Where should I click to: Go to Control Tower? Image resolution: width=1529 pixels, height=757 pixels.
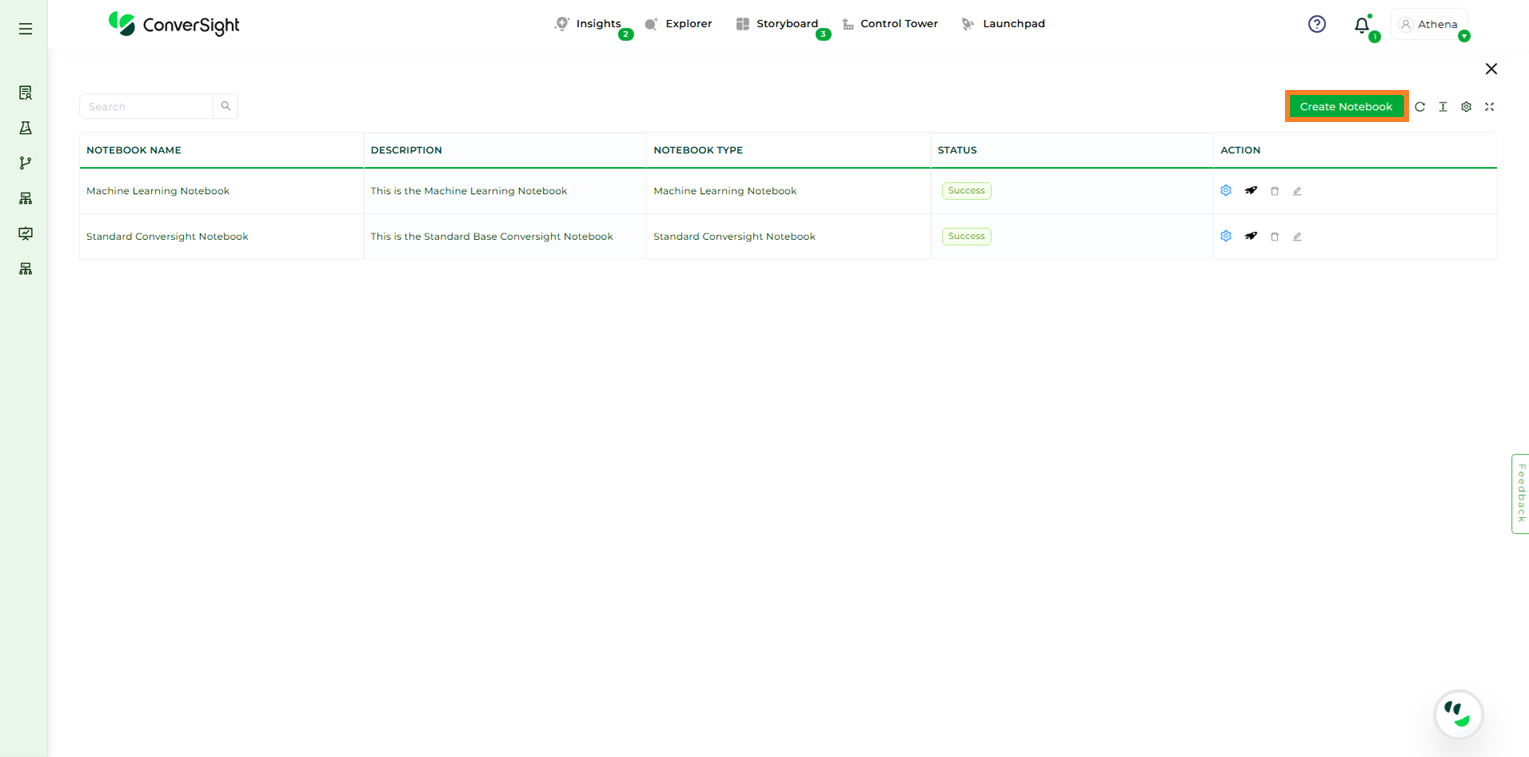coord(897,23)
